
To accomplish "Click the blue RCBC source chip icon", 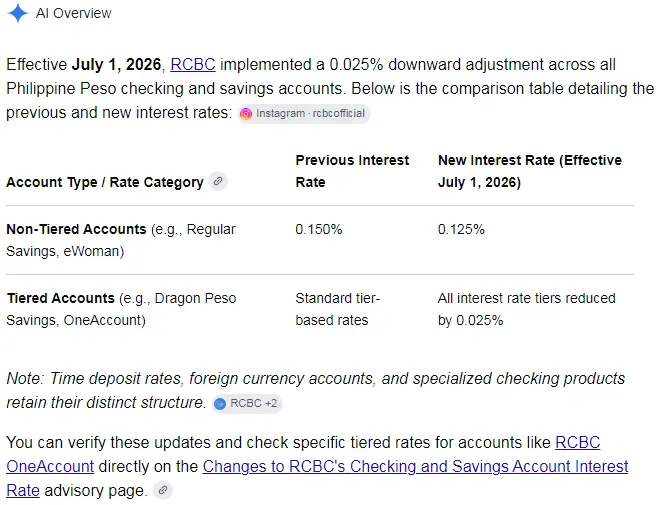I will 220,404.
